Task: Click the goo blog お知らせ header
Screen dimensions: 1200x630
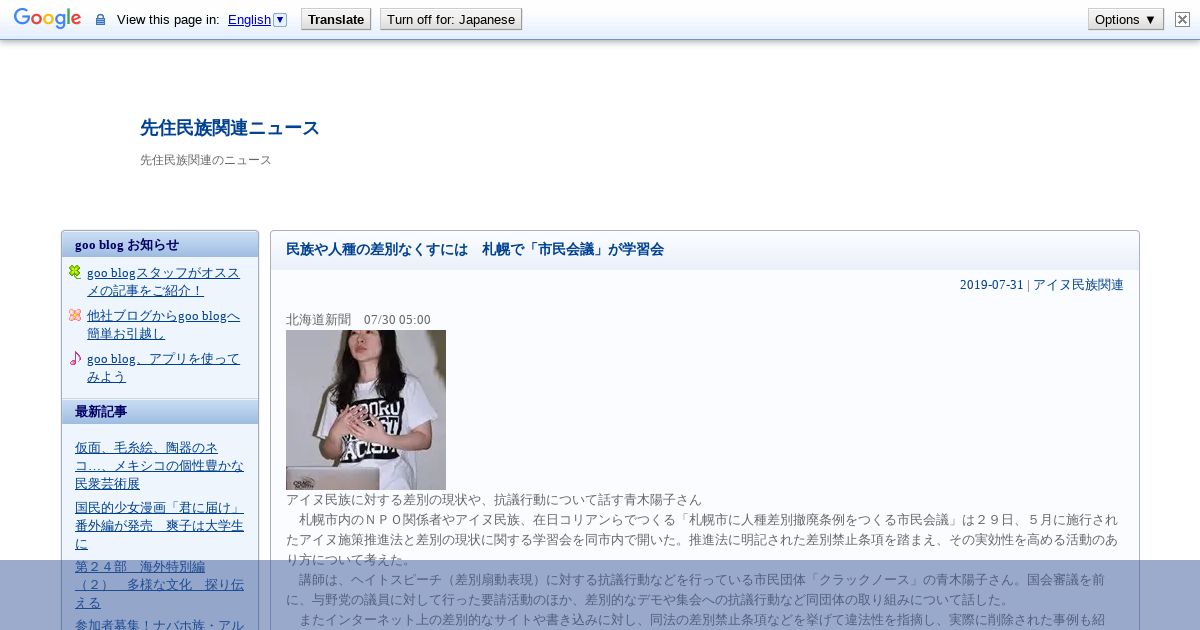Action: click(160, 244)
